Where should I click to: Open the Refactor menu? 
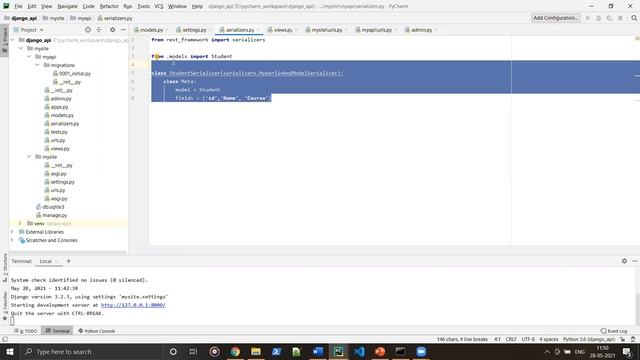[109, 6]
